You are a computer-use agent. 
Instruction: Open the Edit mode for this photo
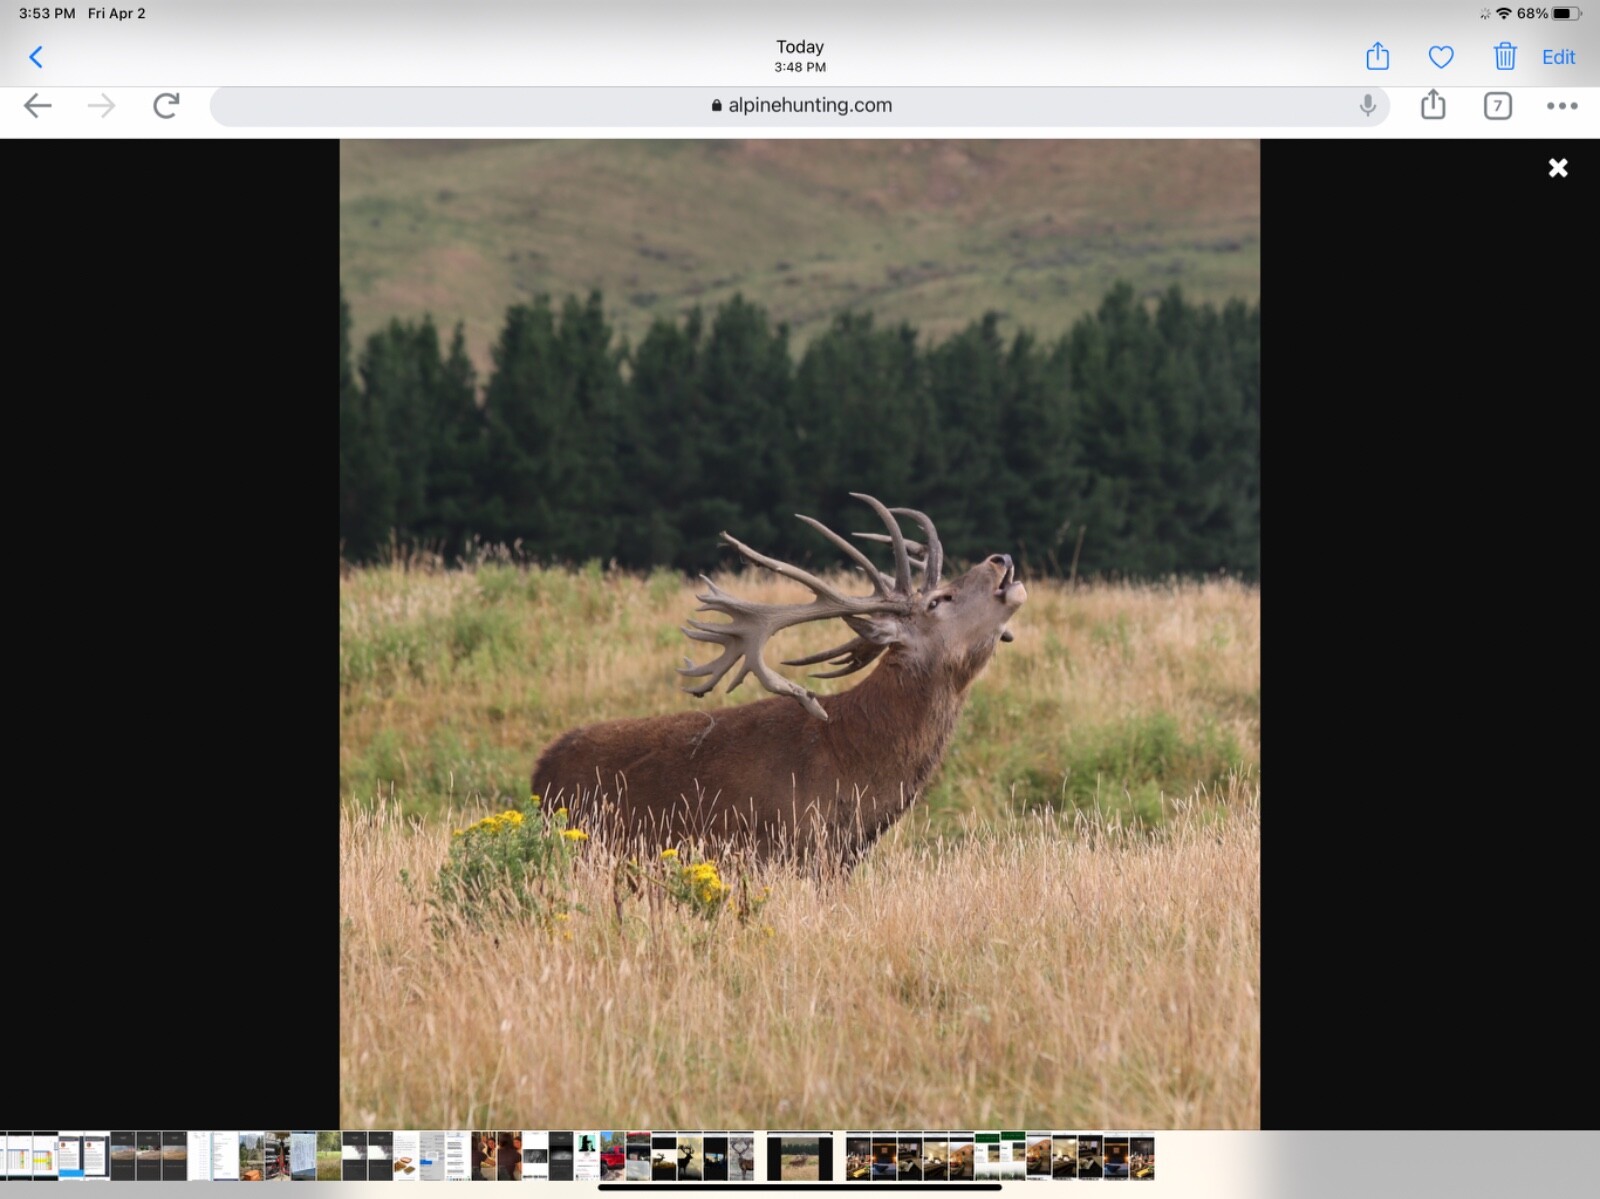pos(1558,57)
